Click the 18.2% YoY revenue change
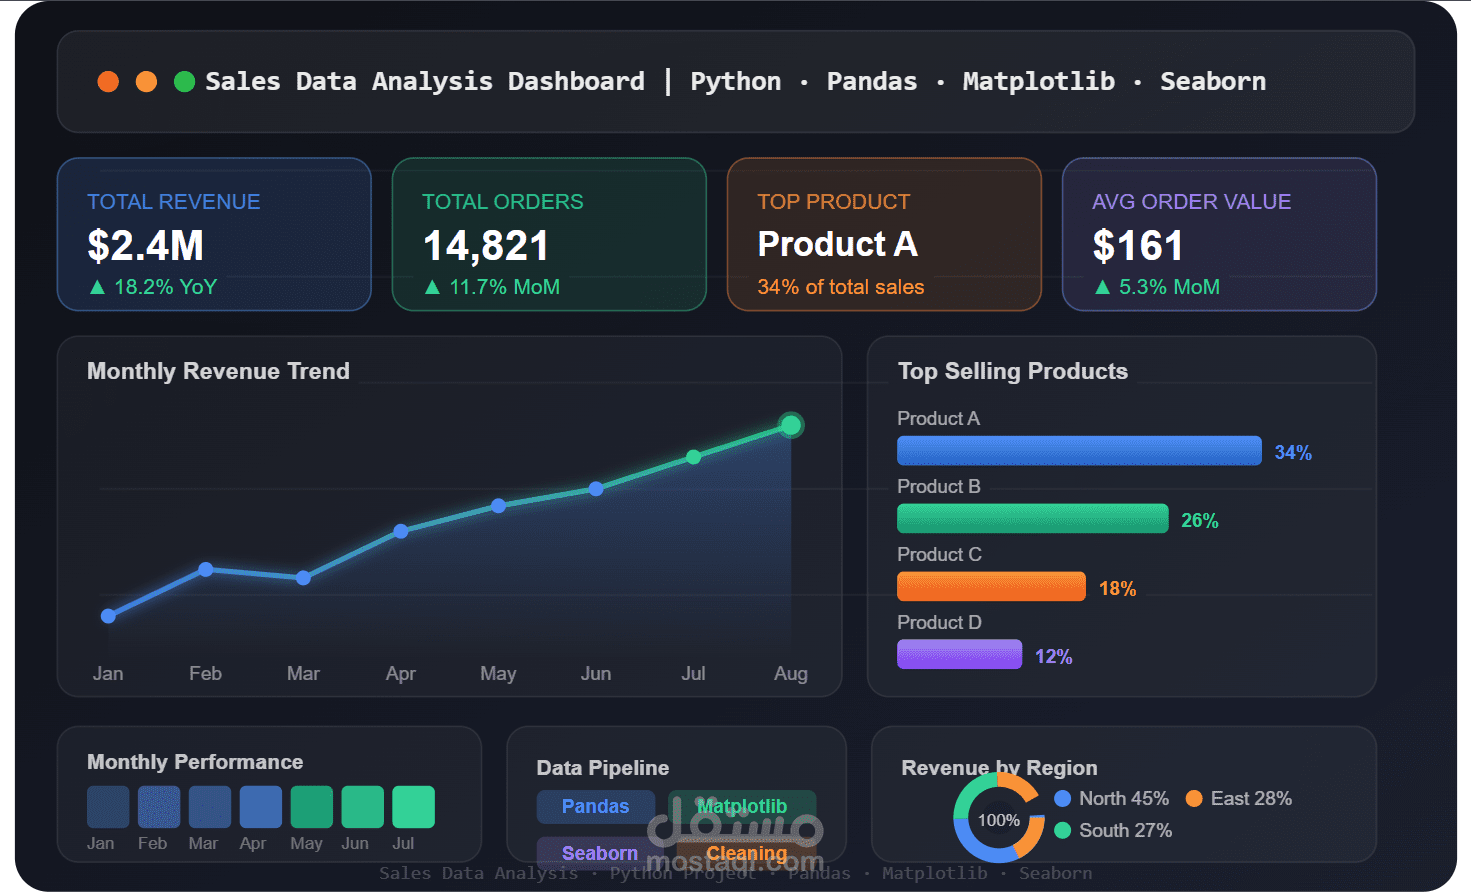This screenshot has height=895, width=1471. point(153,287)
